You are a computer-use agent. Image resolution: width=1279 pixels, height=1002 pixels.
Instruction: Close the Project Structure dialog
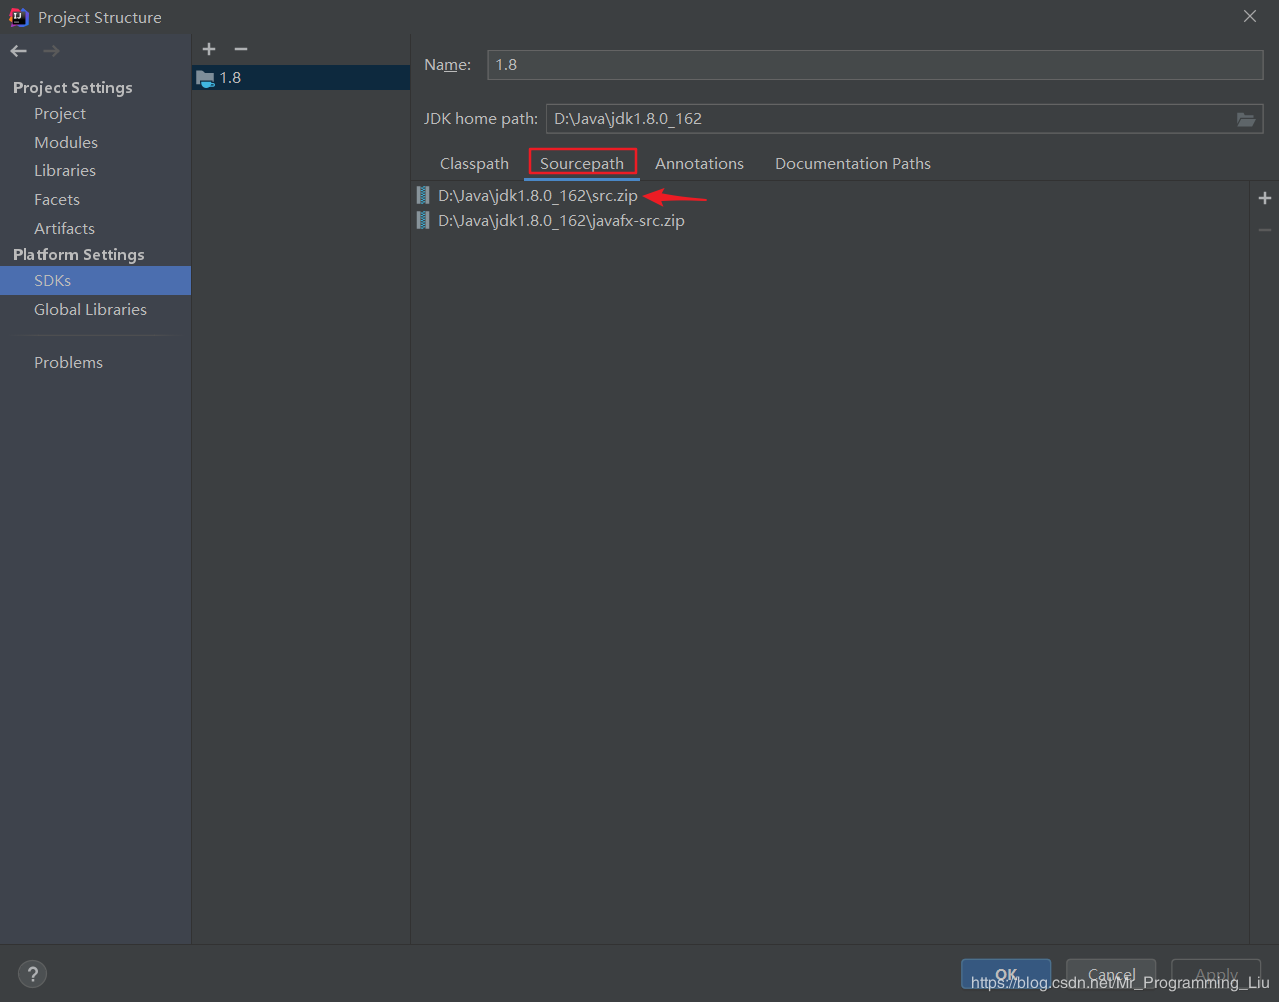click(x=1250, y=17)
